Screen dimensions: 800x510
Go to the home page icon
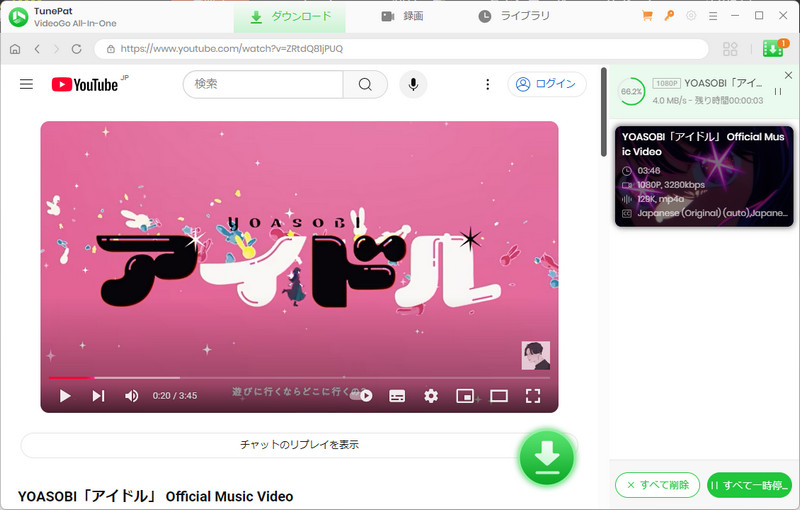[15, 49]
